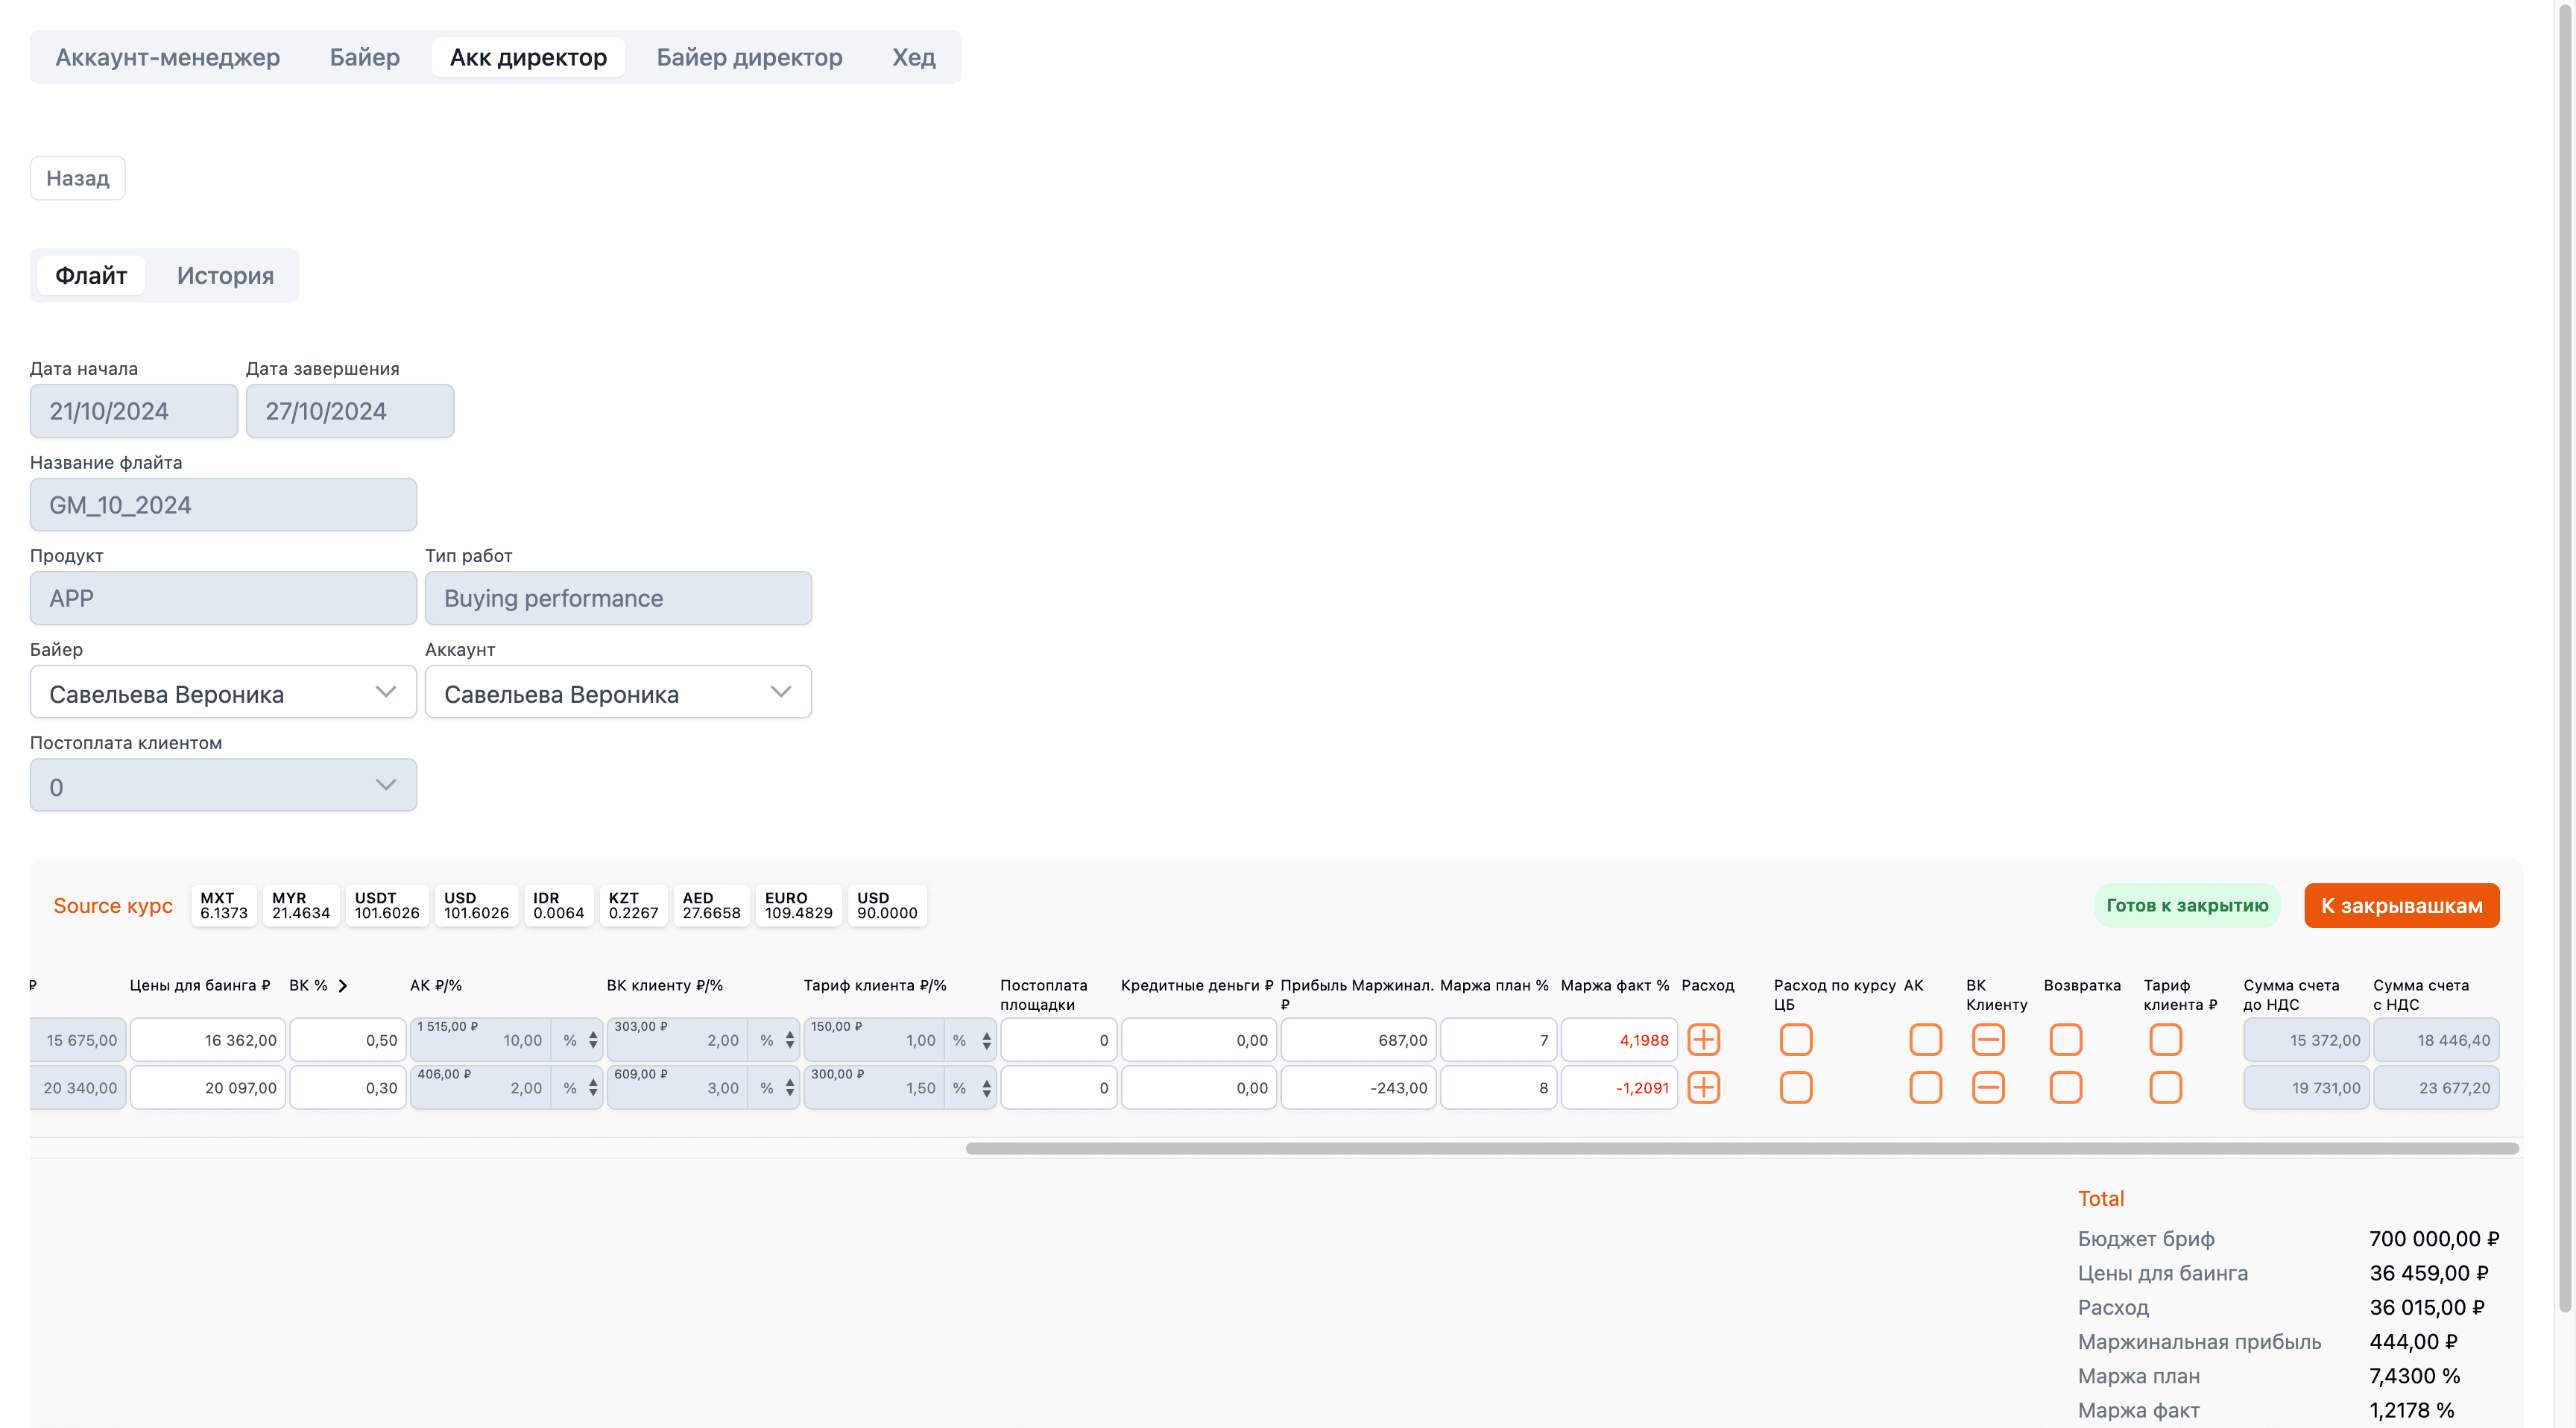The height and width of the screenshot is (1428, 2576).
Task: Toggle first row Расход по курсу ЦБ checkbox
Action: [1796, 1040]
